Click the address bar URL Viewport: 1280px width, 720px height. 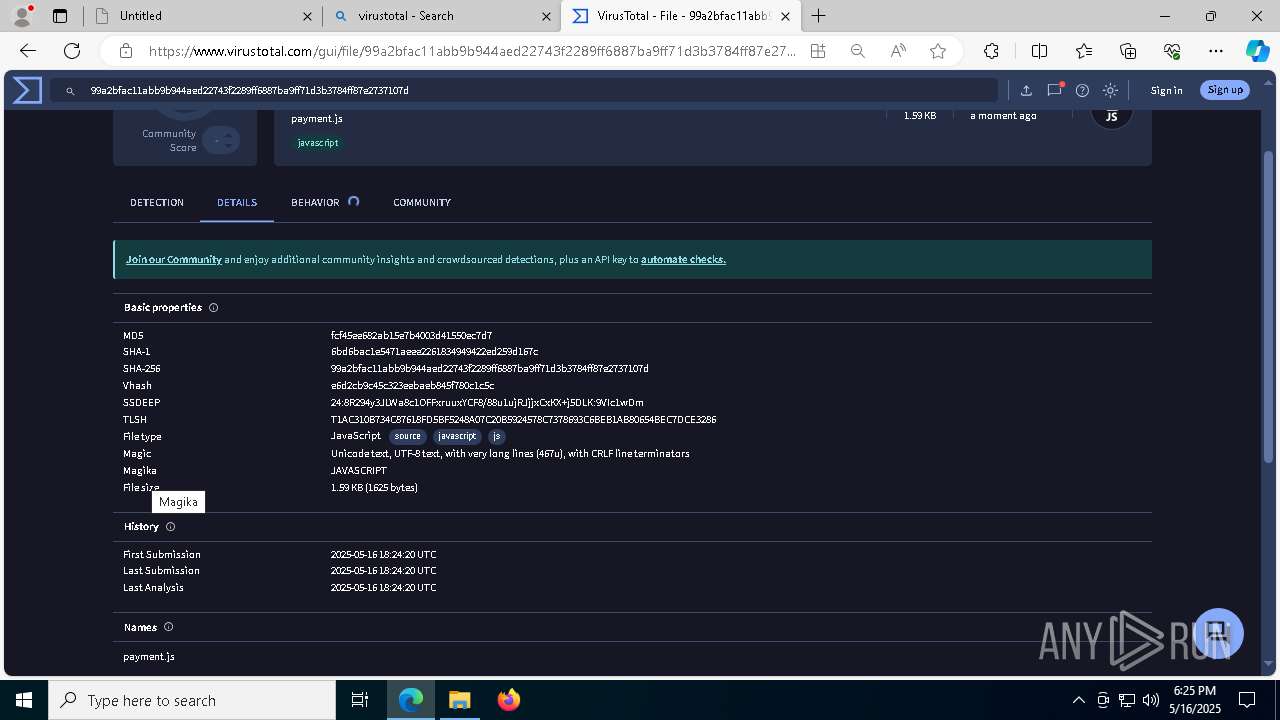click(472, 51)
